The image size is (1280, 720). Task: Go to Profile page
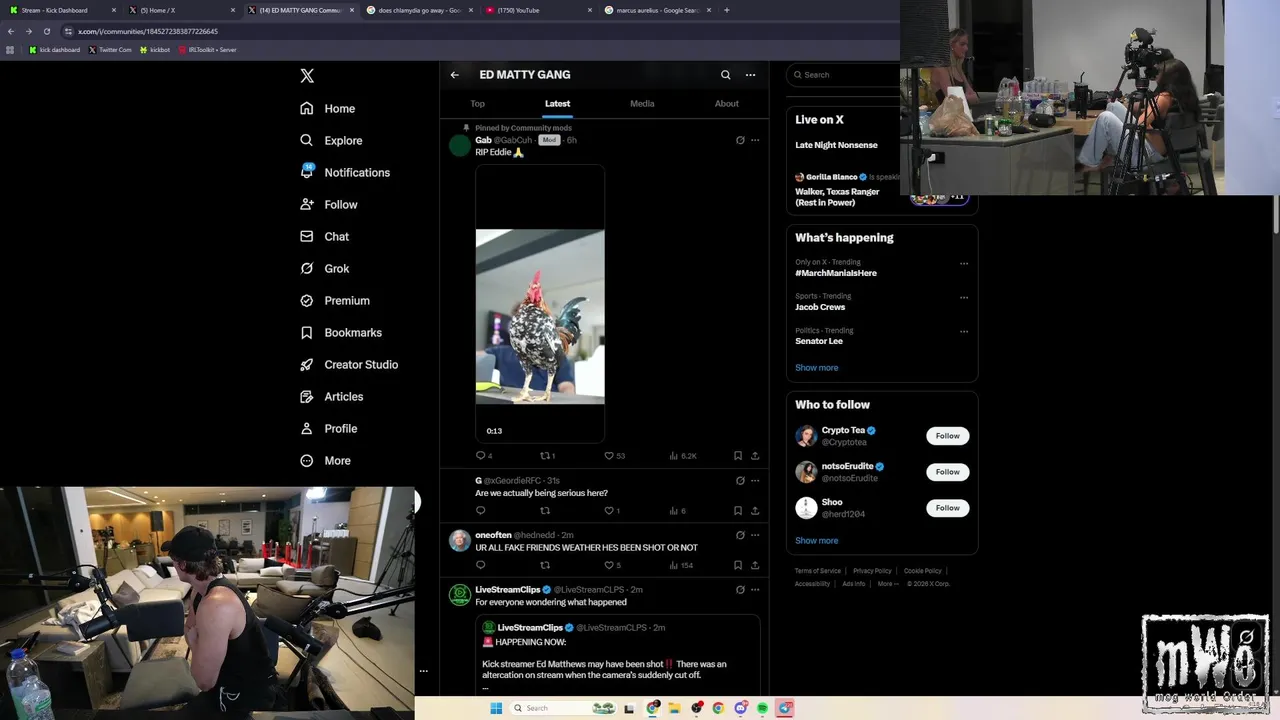coord(328,428)
